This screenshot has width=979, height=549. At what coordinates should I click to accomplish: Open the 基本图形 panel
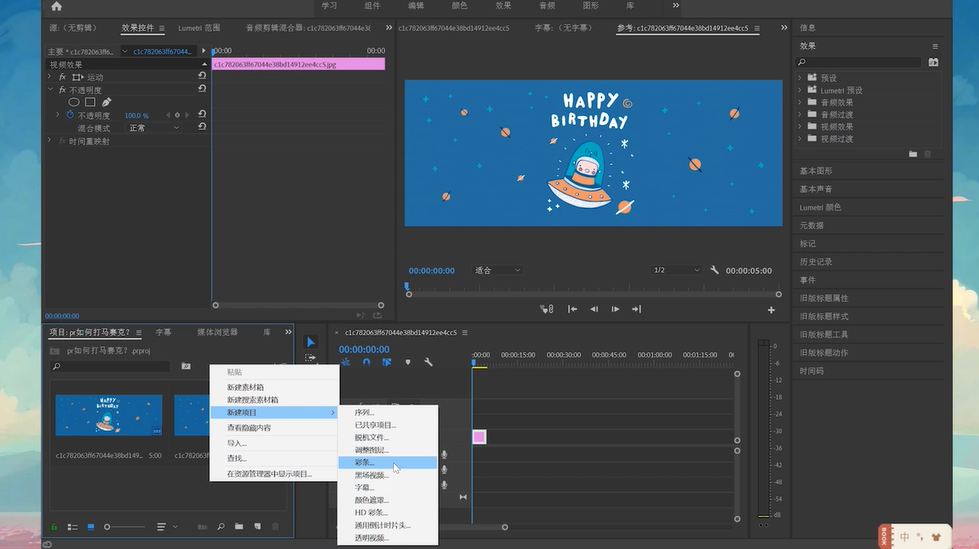(816, 171)
